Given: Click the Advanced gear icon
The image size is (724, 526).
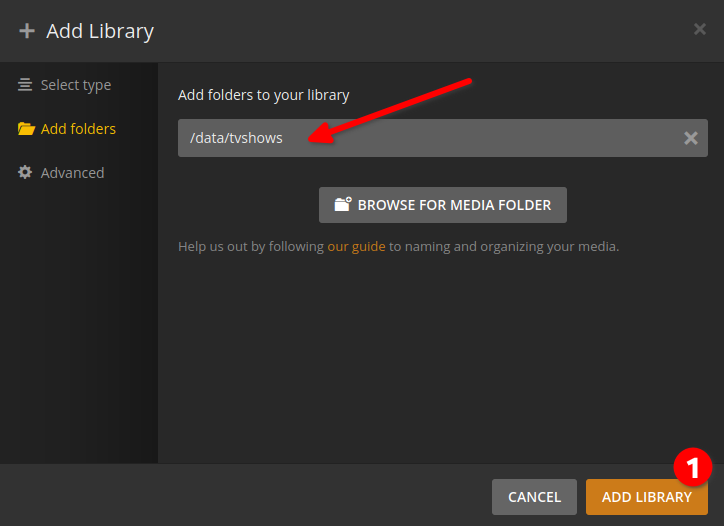Looking at the screenshot, I should 25,172.
